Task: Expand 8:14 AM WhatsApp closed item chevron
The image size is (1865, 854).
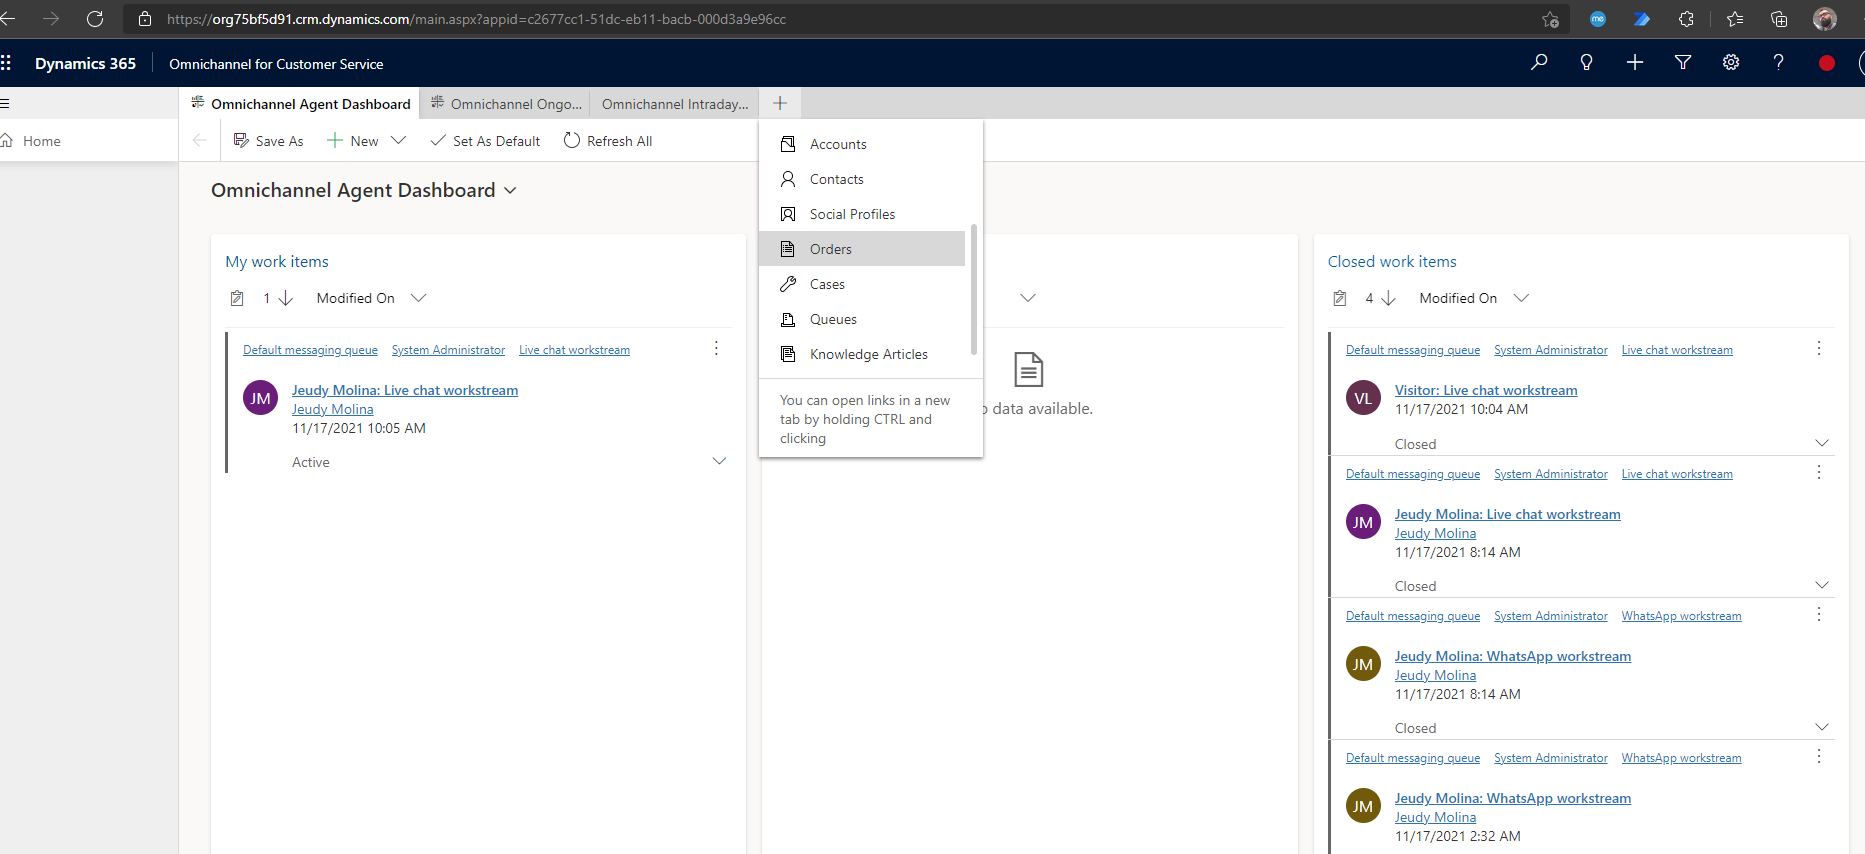Action: click(x=1822, y=727)
